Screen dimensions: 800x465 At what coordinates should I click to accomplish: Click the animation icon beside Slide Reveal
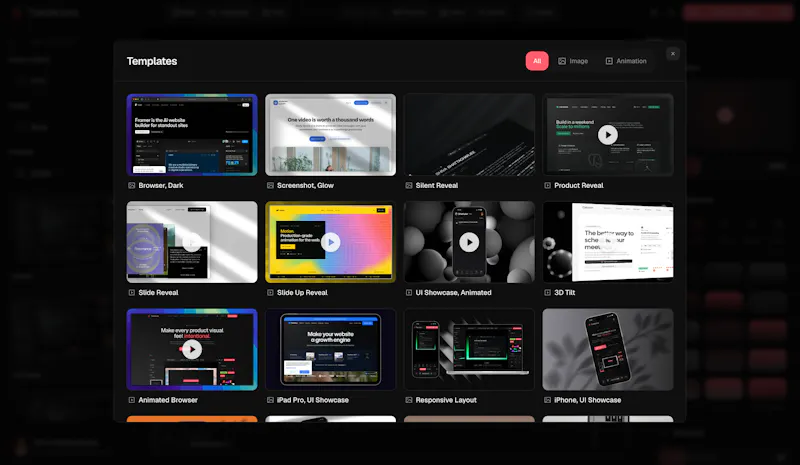coord(132,292)
